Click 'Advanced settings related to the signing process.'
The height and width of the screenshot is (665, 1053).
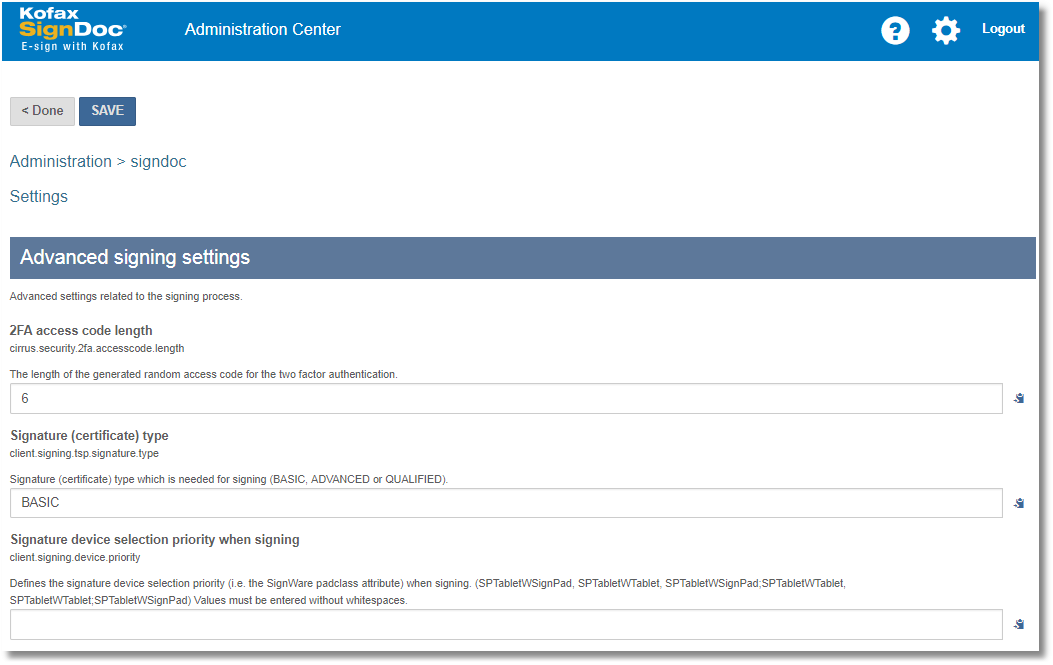pos(126,296)
